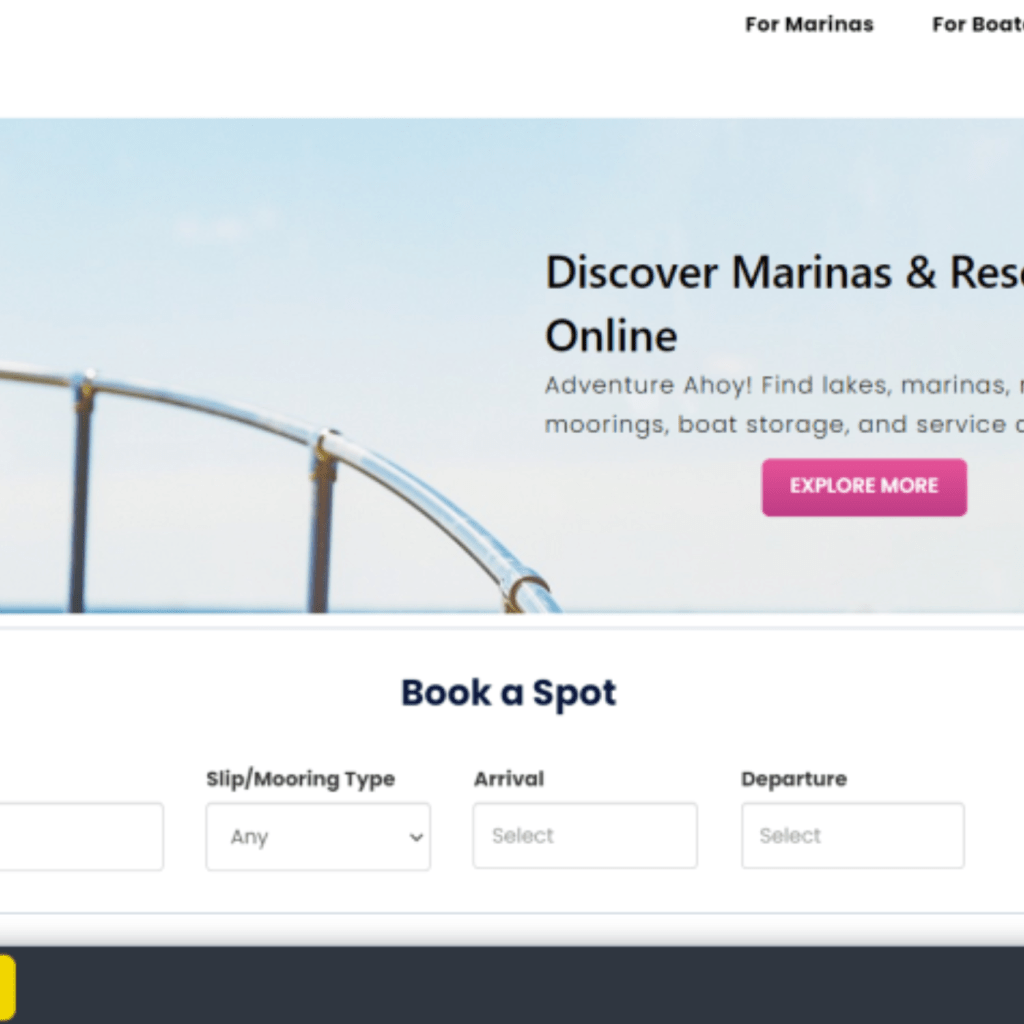Select the Departure date field
Screen dimensions: 1024x1024
852,835
